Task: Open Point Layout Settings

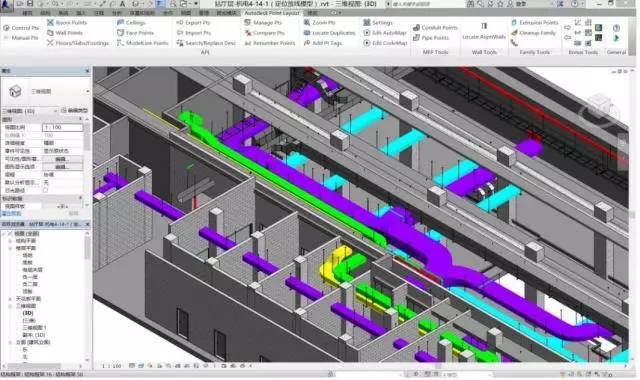Action: pos(378,22)
